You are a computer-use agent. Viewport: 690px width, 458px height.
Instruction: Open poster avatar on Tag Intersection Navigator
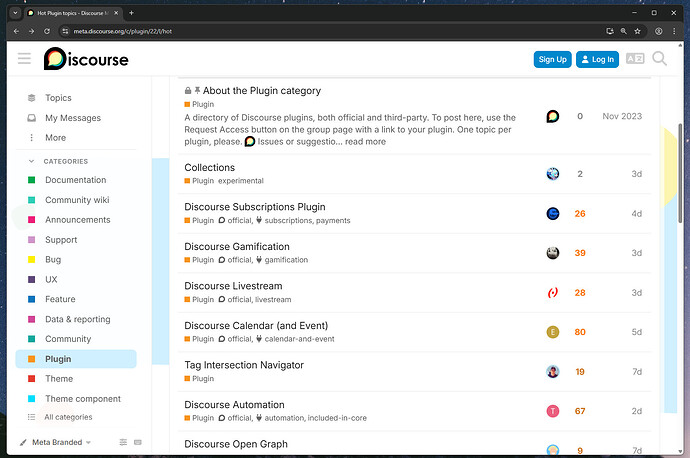[553, 371]
